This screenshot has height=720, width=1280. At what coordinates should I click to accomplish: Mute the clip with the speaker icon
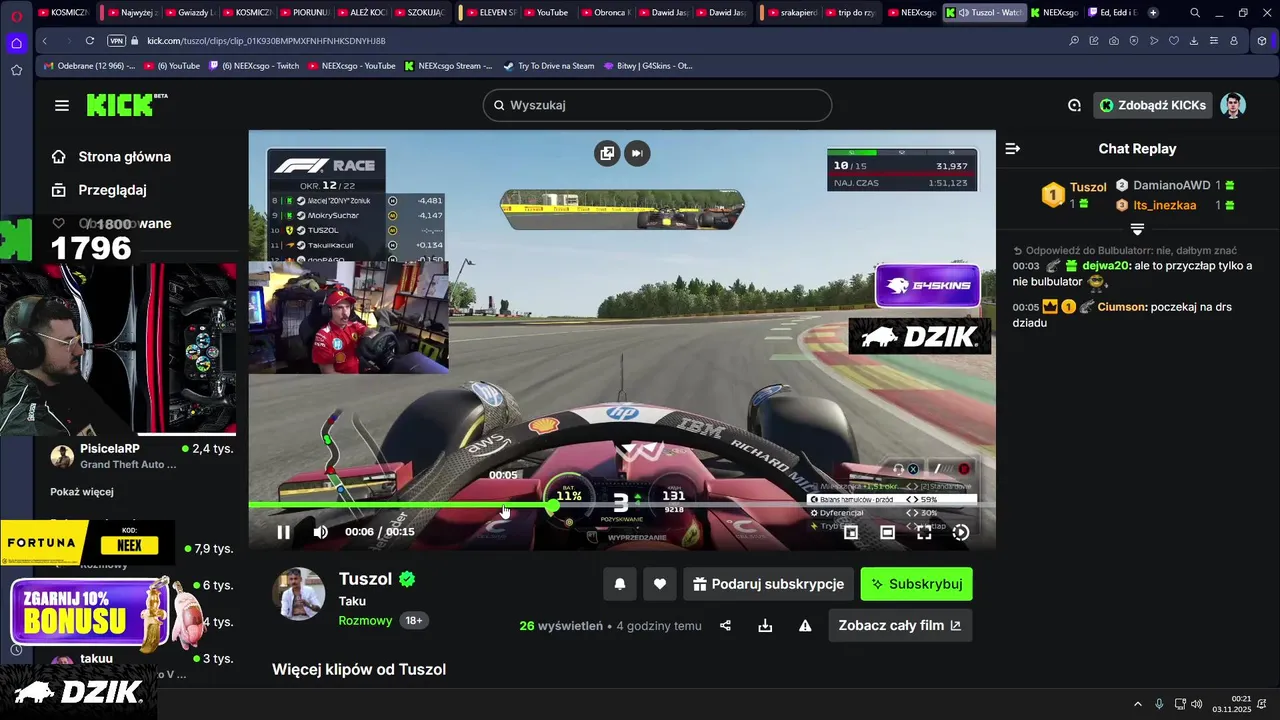(320, 532)
